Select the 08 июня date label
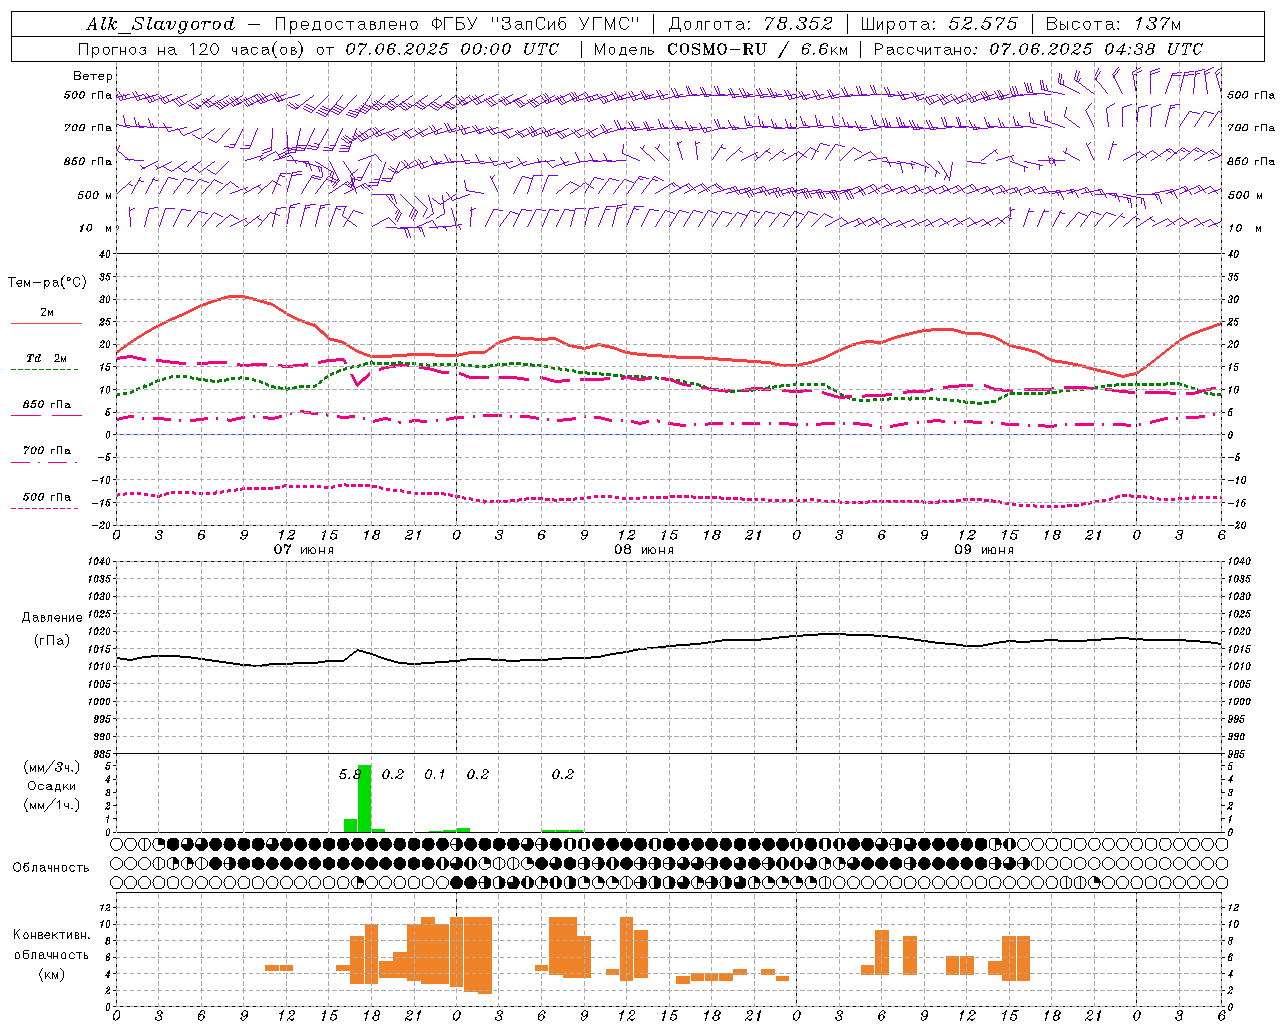This screenshot has height=1024, width=1280. pos(644,549)
